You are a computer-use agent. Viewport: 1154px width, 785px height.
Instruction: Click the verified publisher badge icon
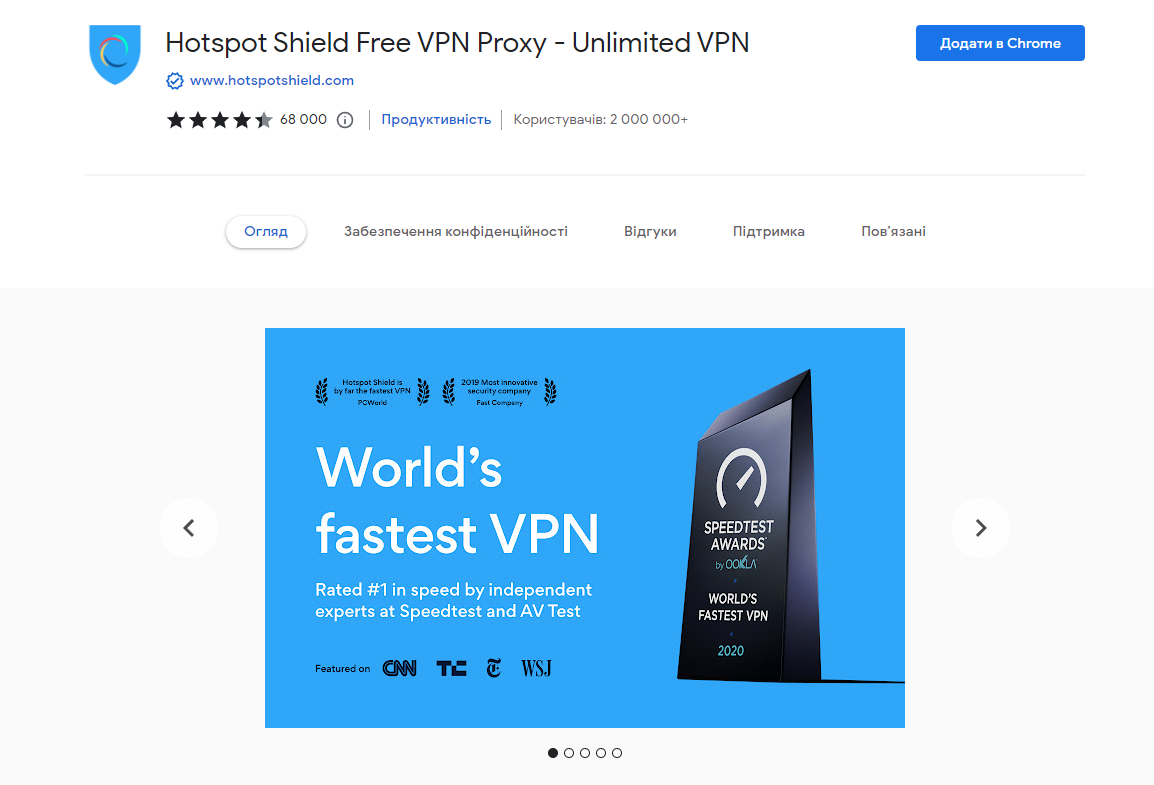coord(174,81)
